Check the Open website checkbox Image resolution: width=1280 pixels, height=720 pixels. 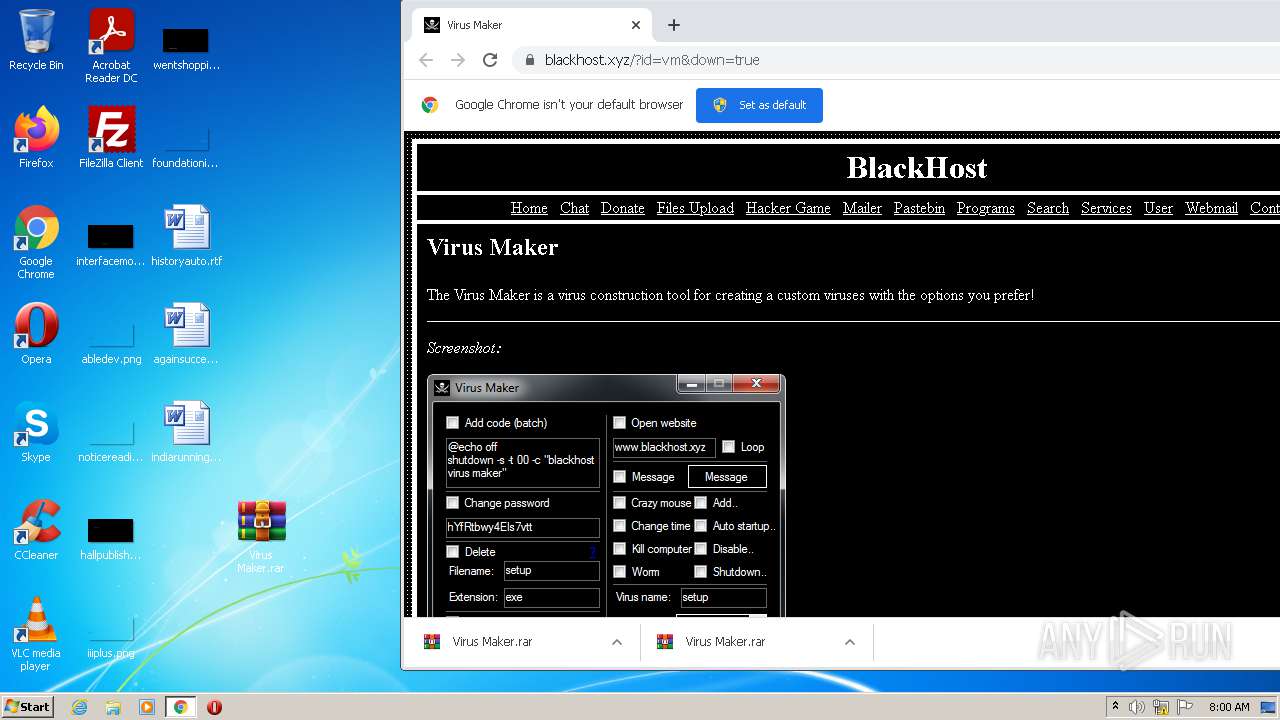click(x=620, y=423)
